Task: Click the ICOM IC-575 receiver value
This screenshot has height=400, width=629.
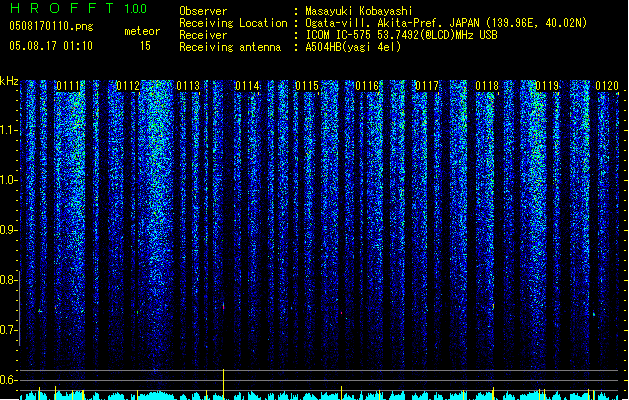Action: click(401, 35)
